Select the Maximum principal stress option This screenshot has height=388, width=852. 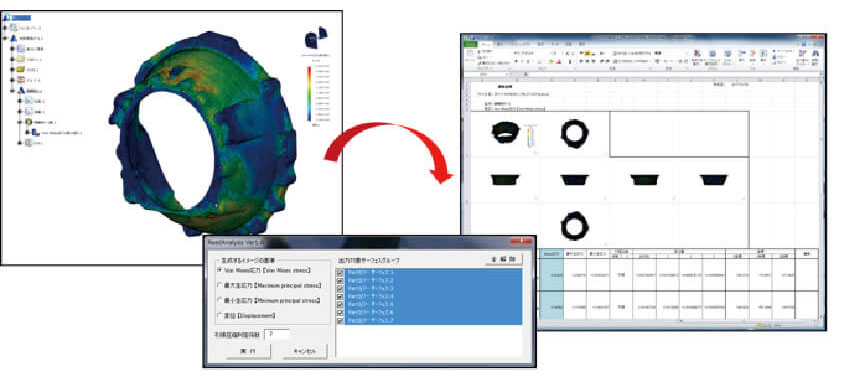[x=220, y=285]
